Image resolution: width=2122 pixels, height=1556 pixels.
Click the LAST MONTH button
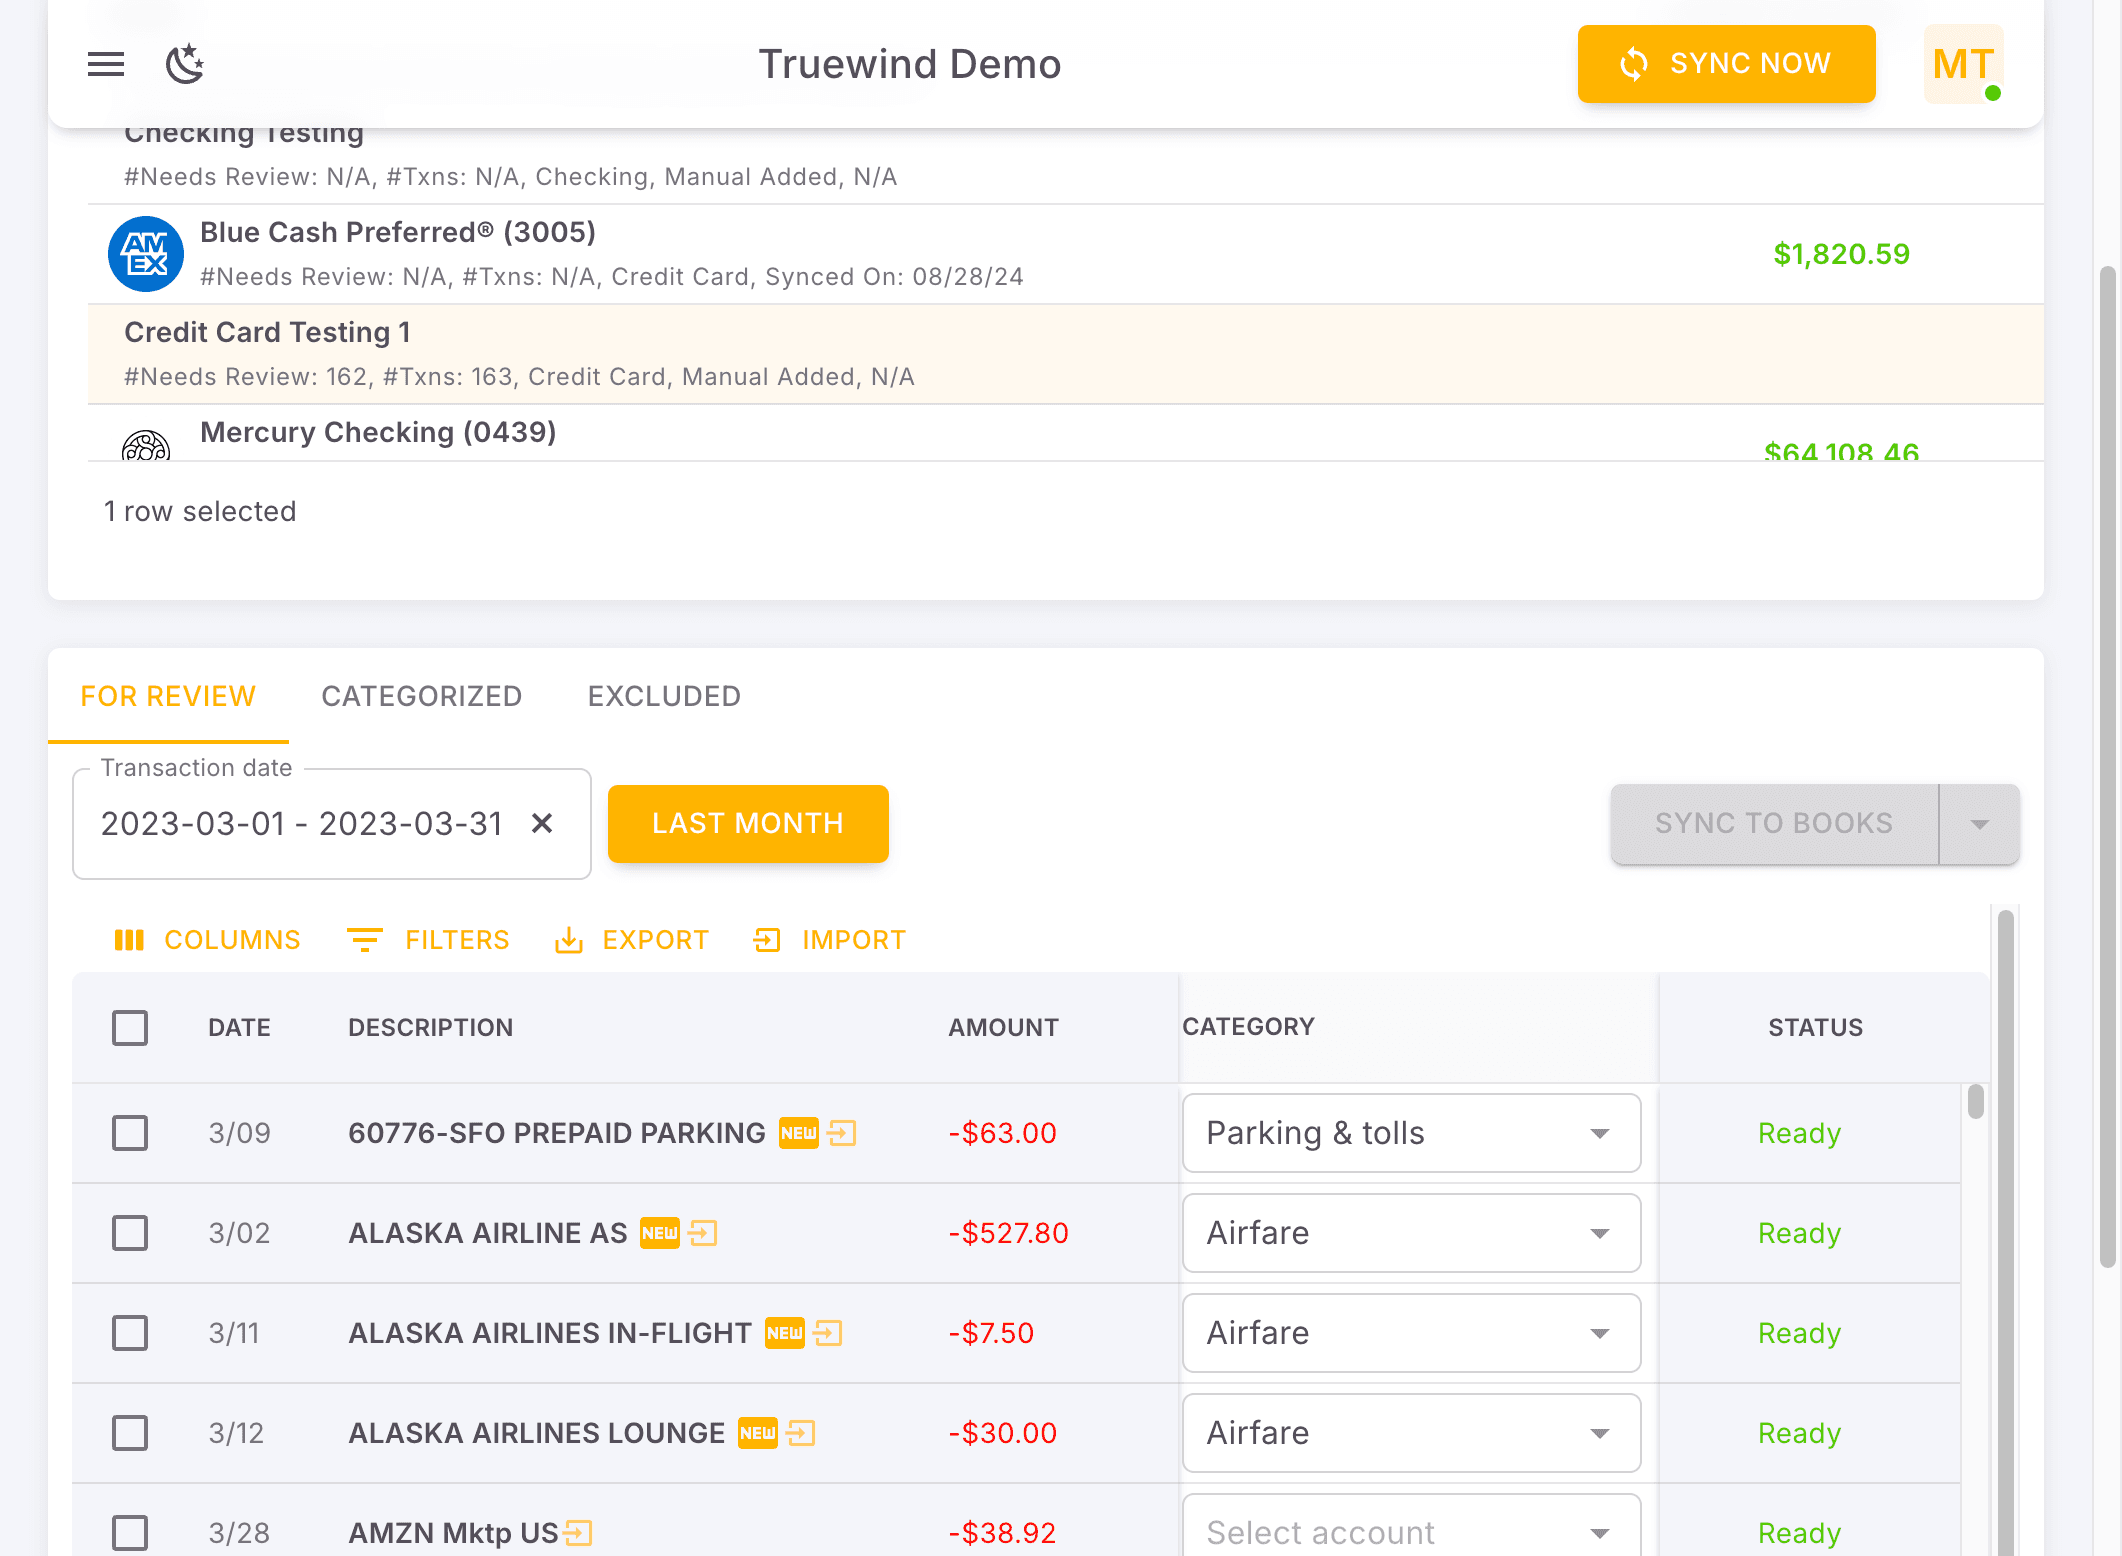[748, 823]
